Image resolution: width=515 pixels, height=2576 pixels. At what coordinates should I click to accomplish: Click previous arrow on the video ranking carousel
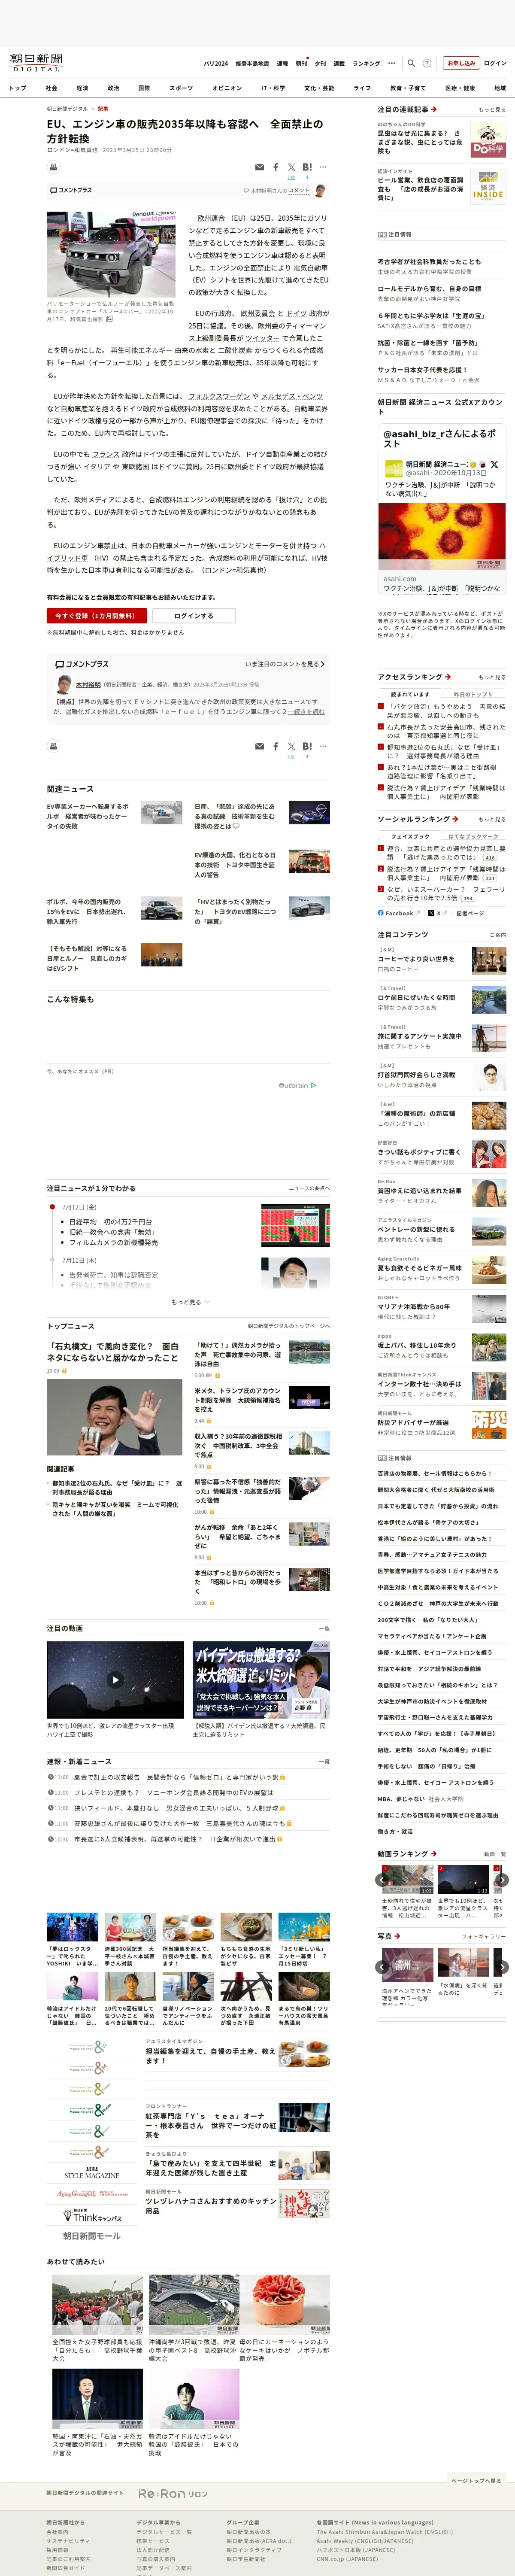coord(381,1879)
